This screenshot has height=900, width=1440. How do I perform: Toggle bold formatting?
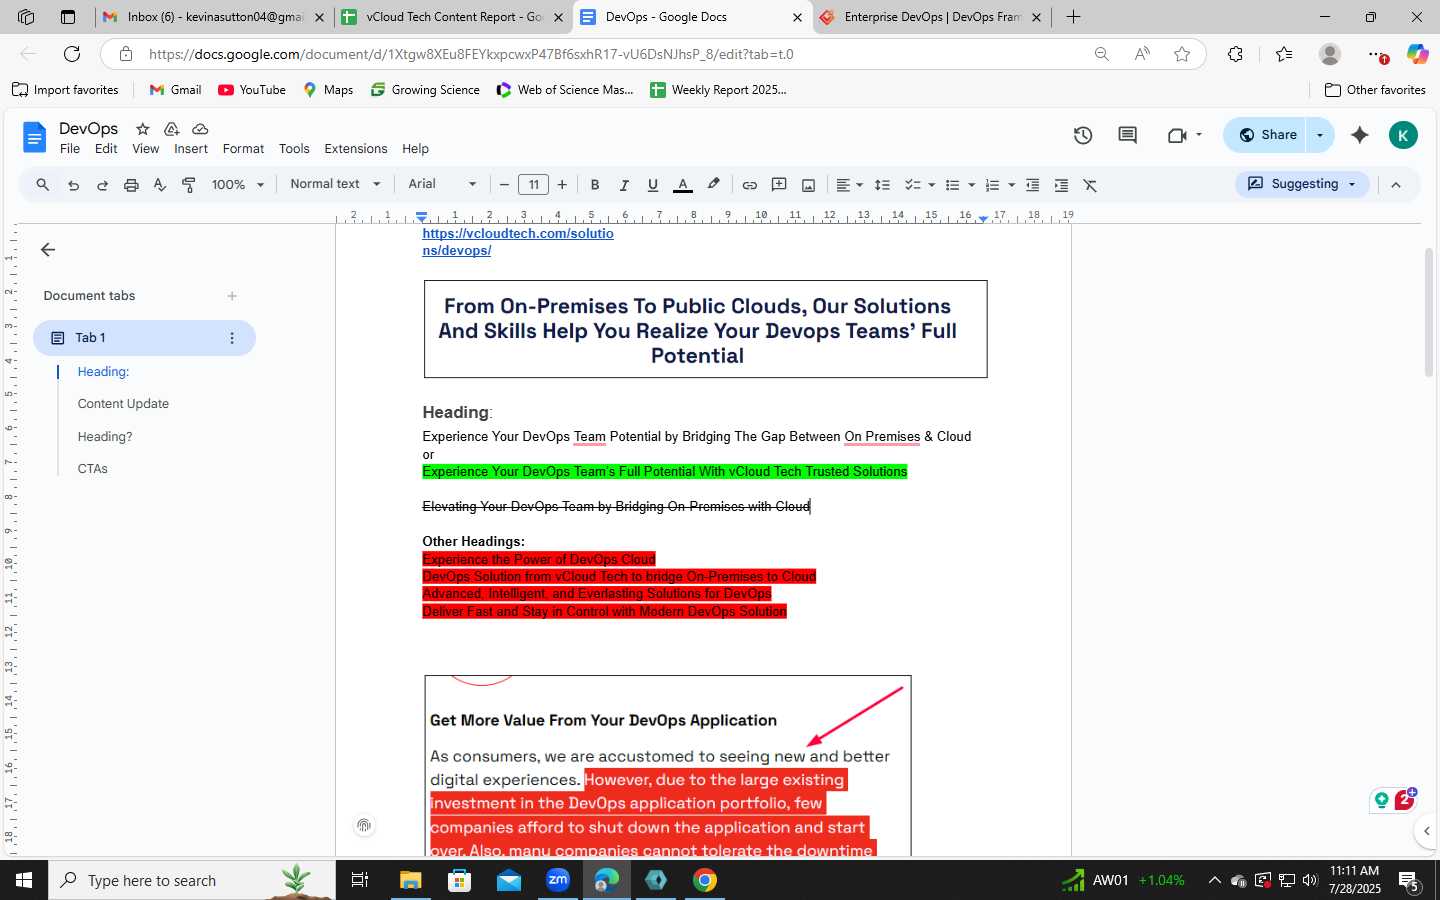(x=595, y=185)
